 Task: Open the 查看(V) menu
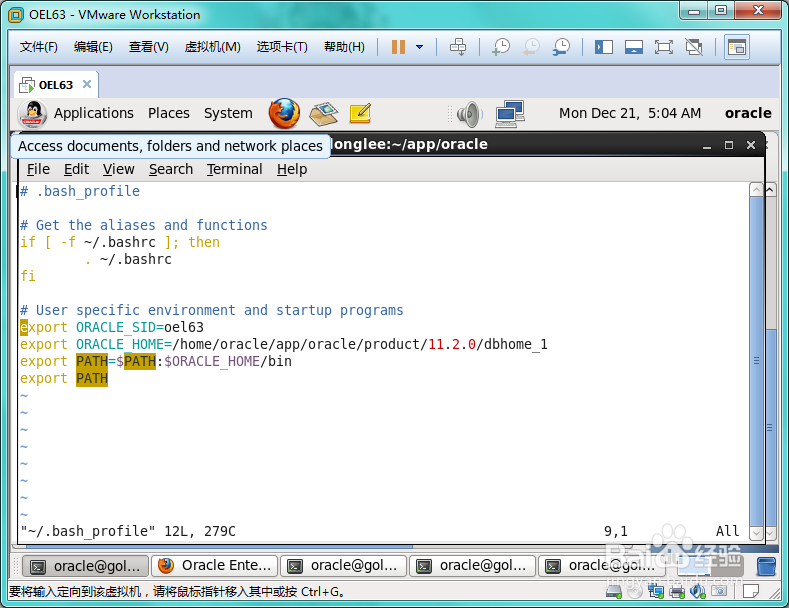(148, 47)
